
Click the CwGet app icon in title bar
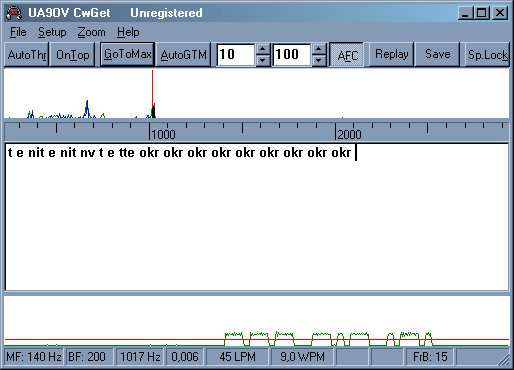[14, 13]
